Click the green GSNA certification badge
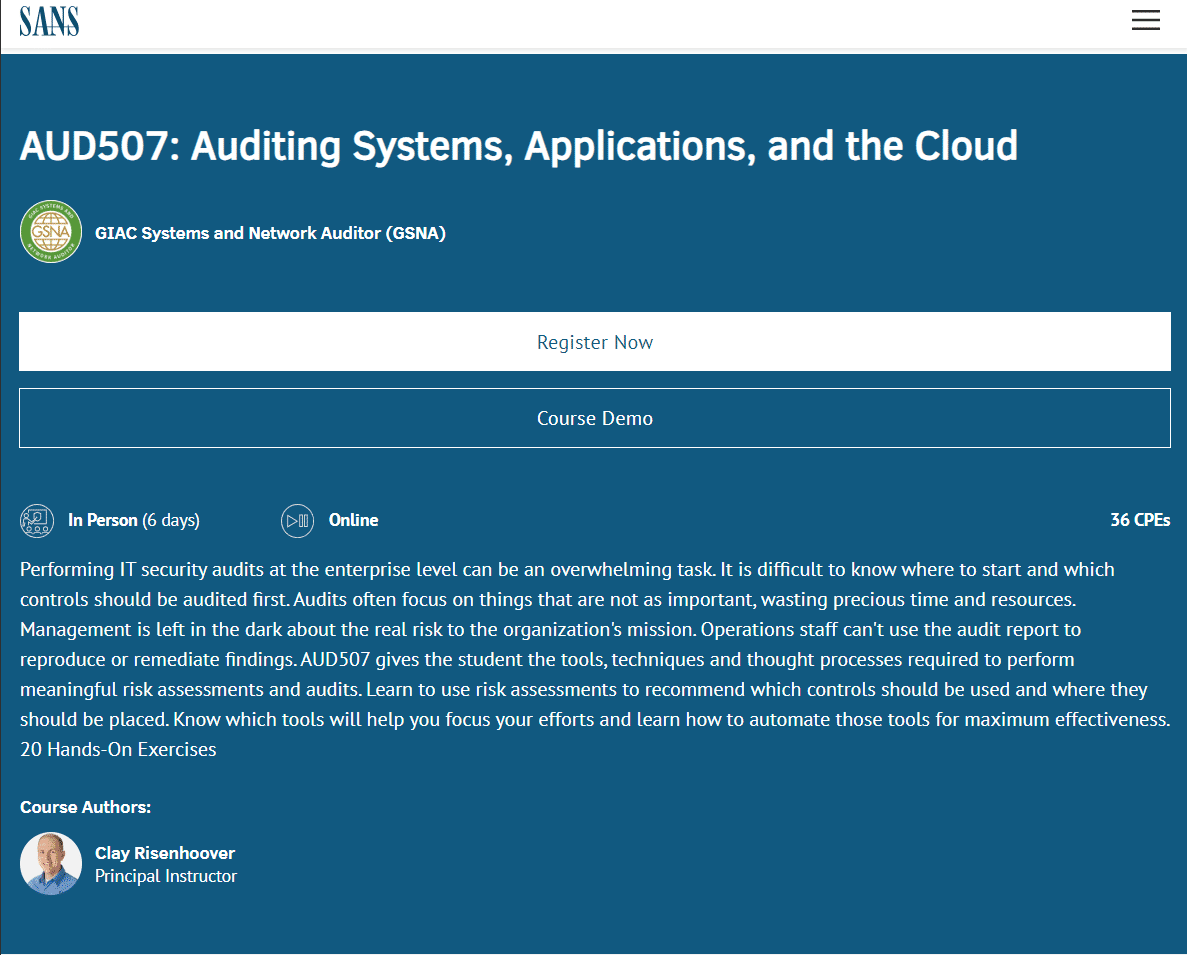Viewport: 1187px width, 955px height. coord(51,232)
